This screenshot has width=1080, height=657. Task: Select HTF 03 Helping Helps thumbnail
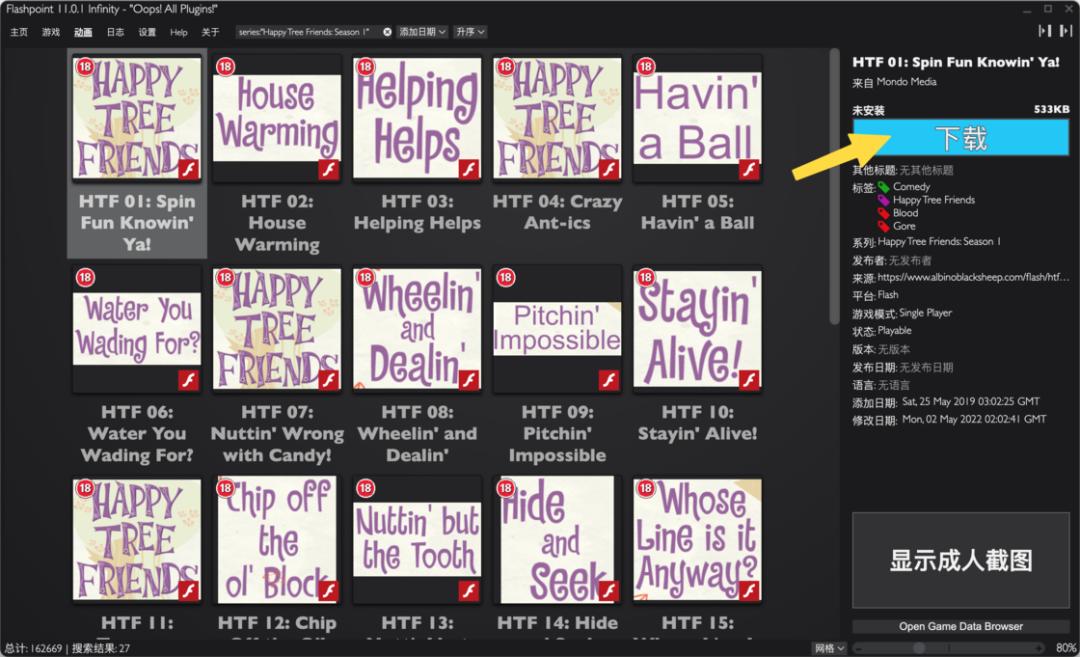(x=417, y=118)
